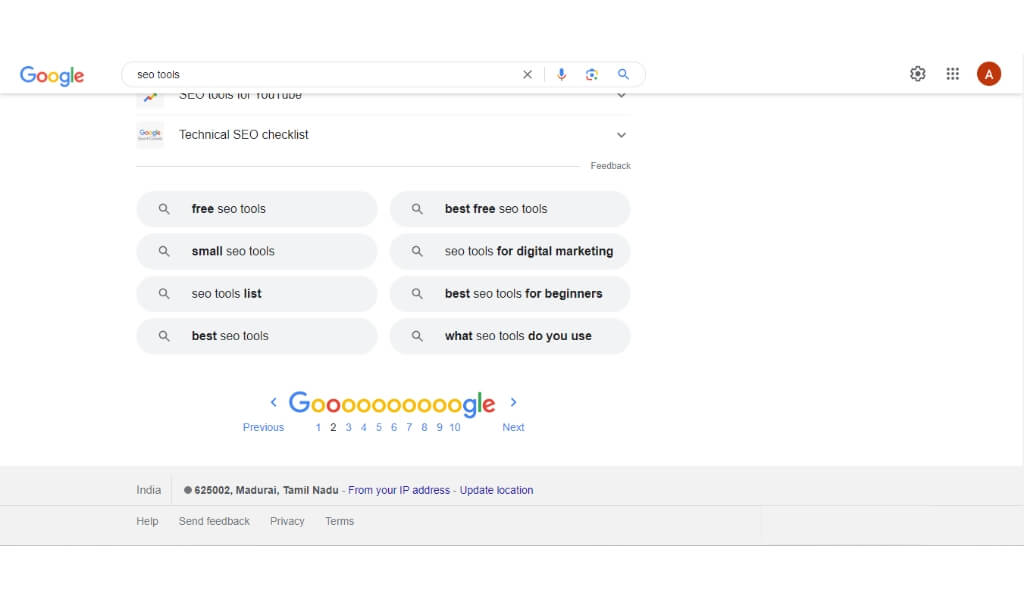Expand the Technical SEO checklist chevron
Viewport: 1024px width, 600px height.
pyautogui.click(x=621, y=135)
